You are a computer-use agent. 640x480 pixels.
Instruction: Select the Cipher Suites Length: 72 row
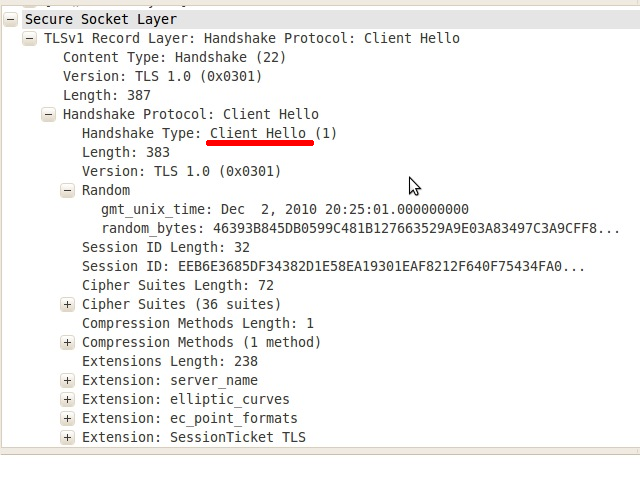178,285
